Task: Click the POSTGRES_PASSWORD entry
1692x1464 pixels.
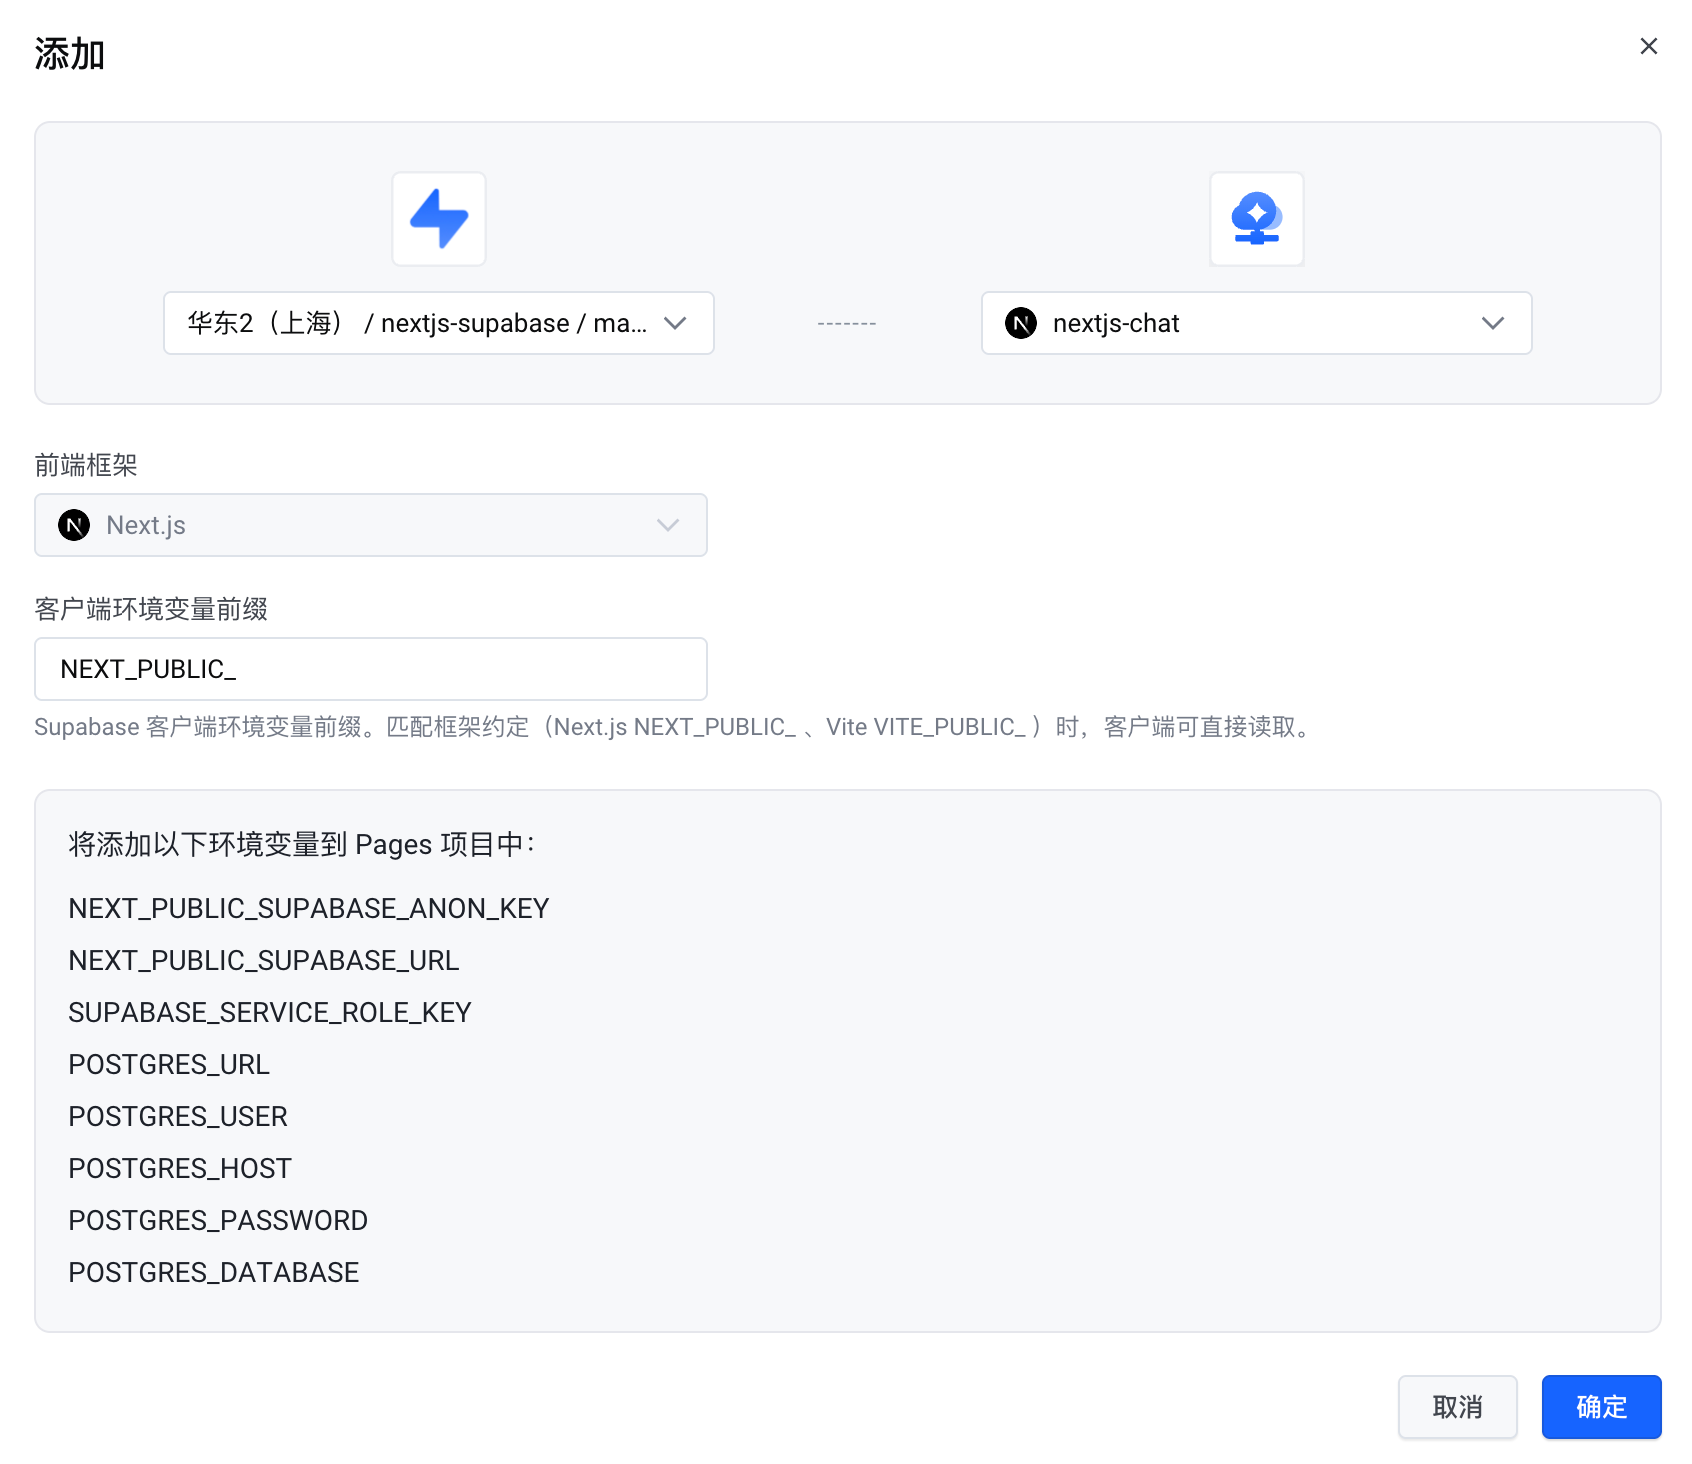Action: 218,1220
